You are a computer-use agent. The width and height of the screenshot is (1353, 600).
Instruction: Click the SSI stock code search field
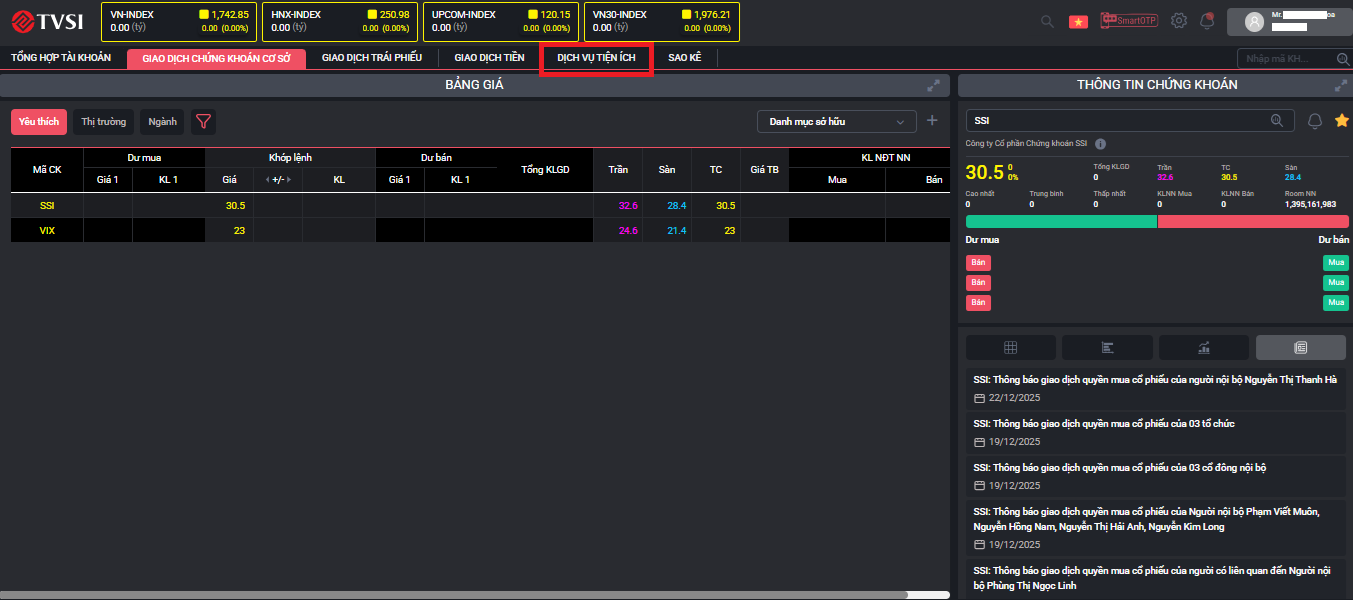click(x=1120, y=120)
